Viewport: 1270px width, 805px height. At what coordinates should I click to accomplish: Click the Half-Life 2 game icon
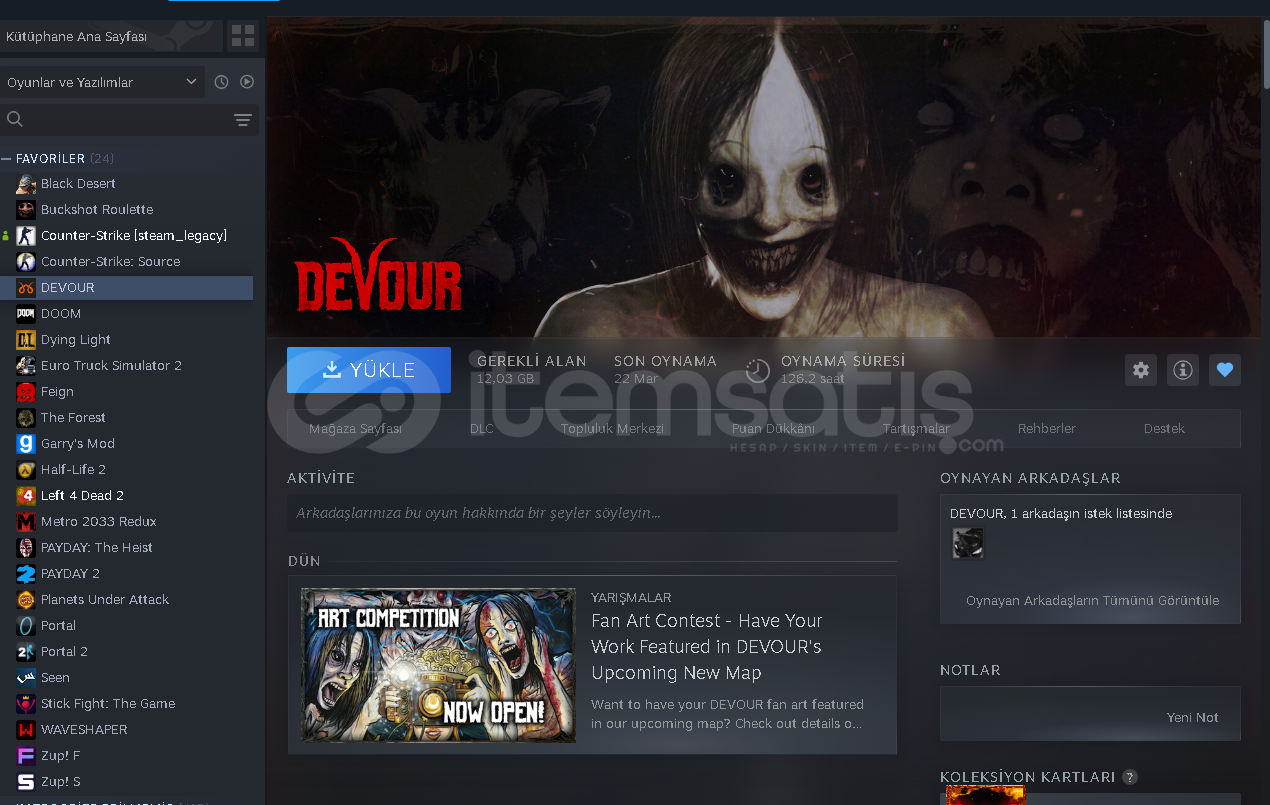point(26,469)
